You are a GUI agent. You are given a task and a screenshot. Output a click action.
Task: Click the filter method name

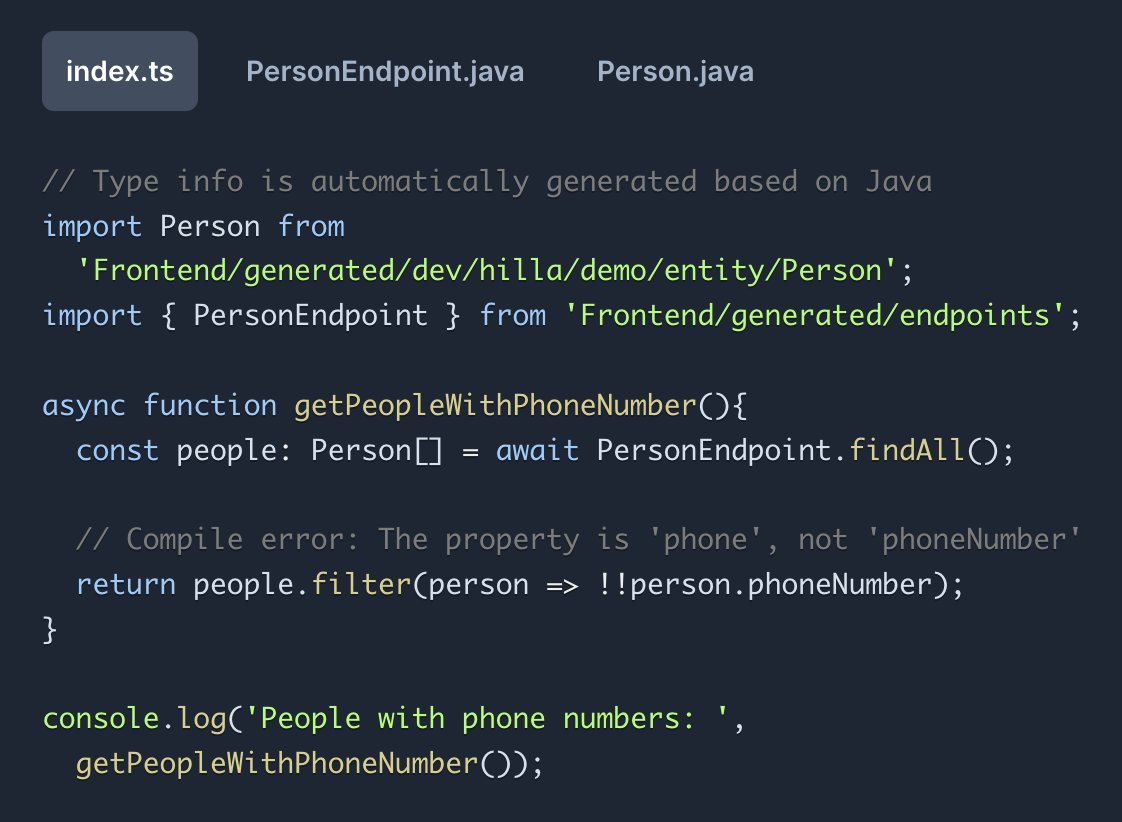pos(361,584)
